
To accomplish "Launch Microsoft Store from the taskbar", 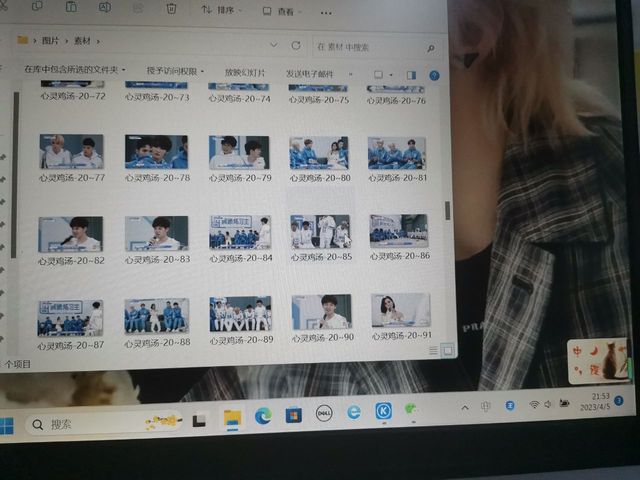I will (294, 414).
